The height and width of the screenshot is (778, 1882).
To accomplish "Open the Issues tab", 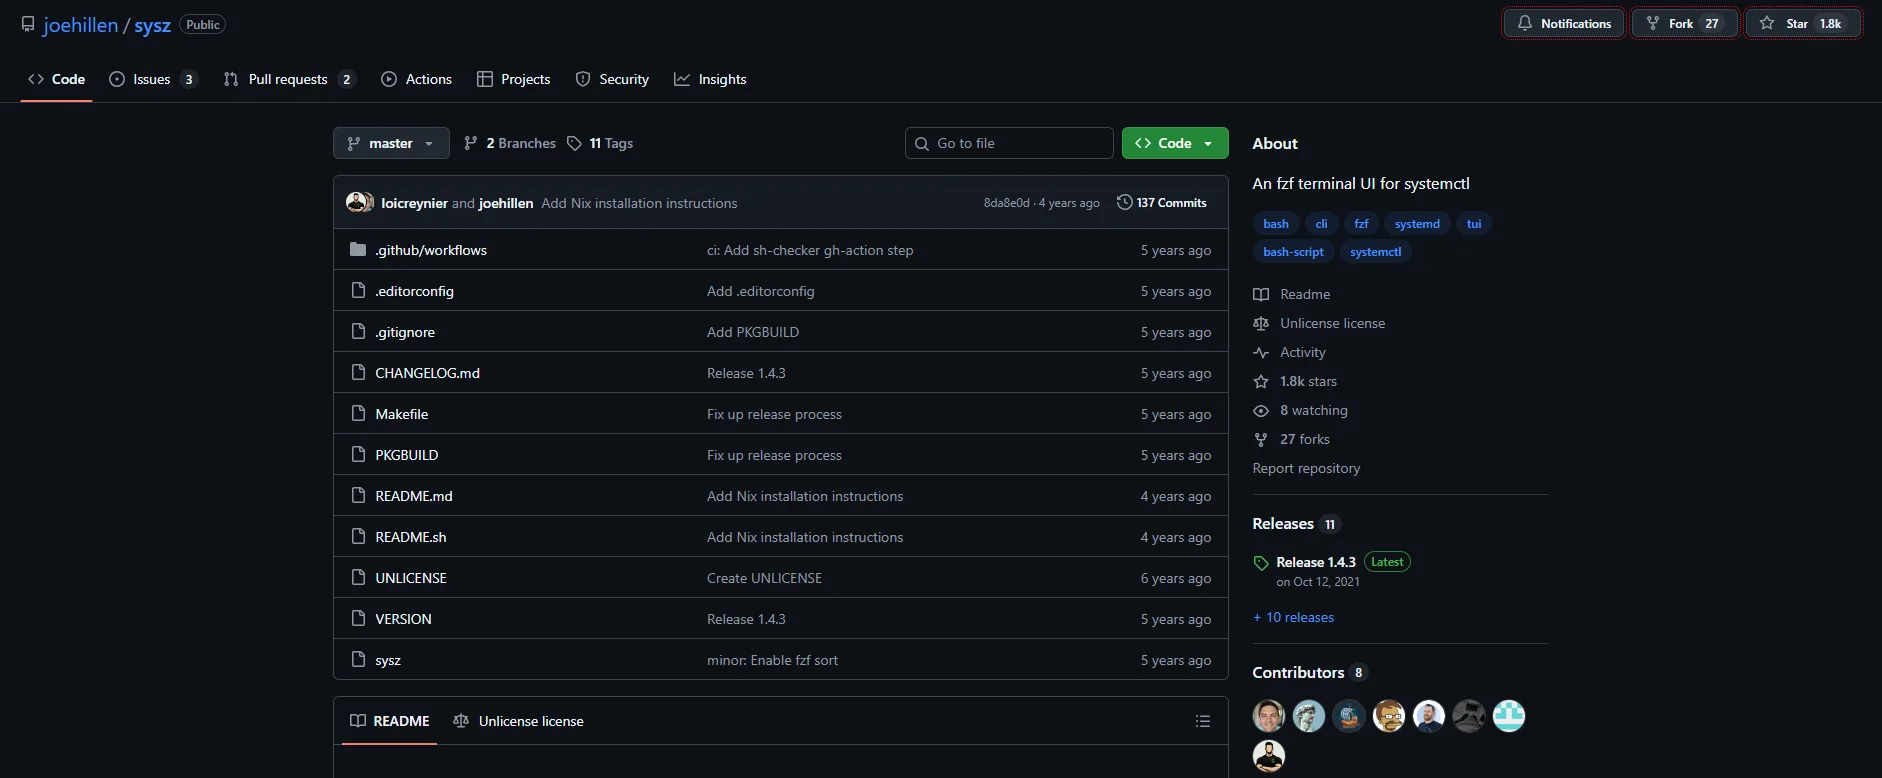I will click(x=152, y=79).
